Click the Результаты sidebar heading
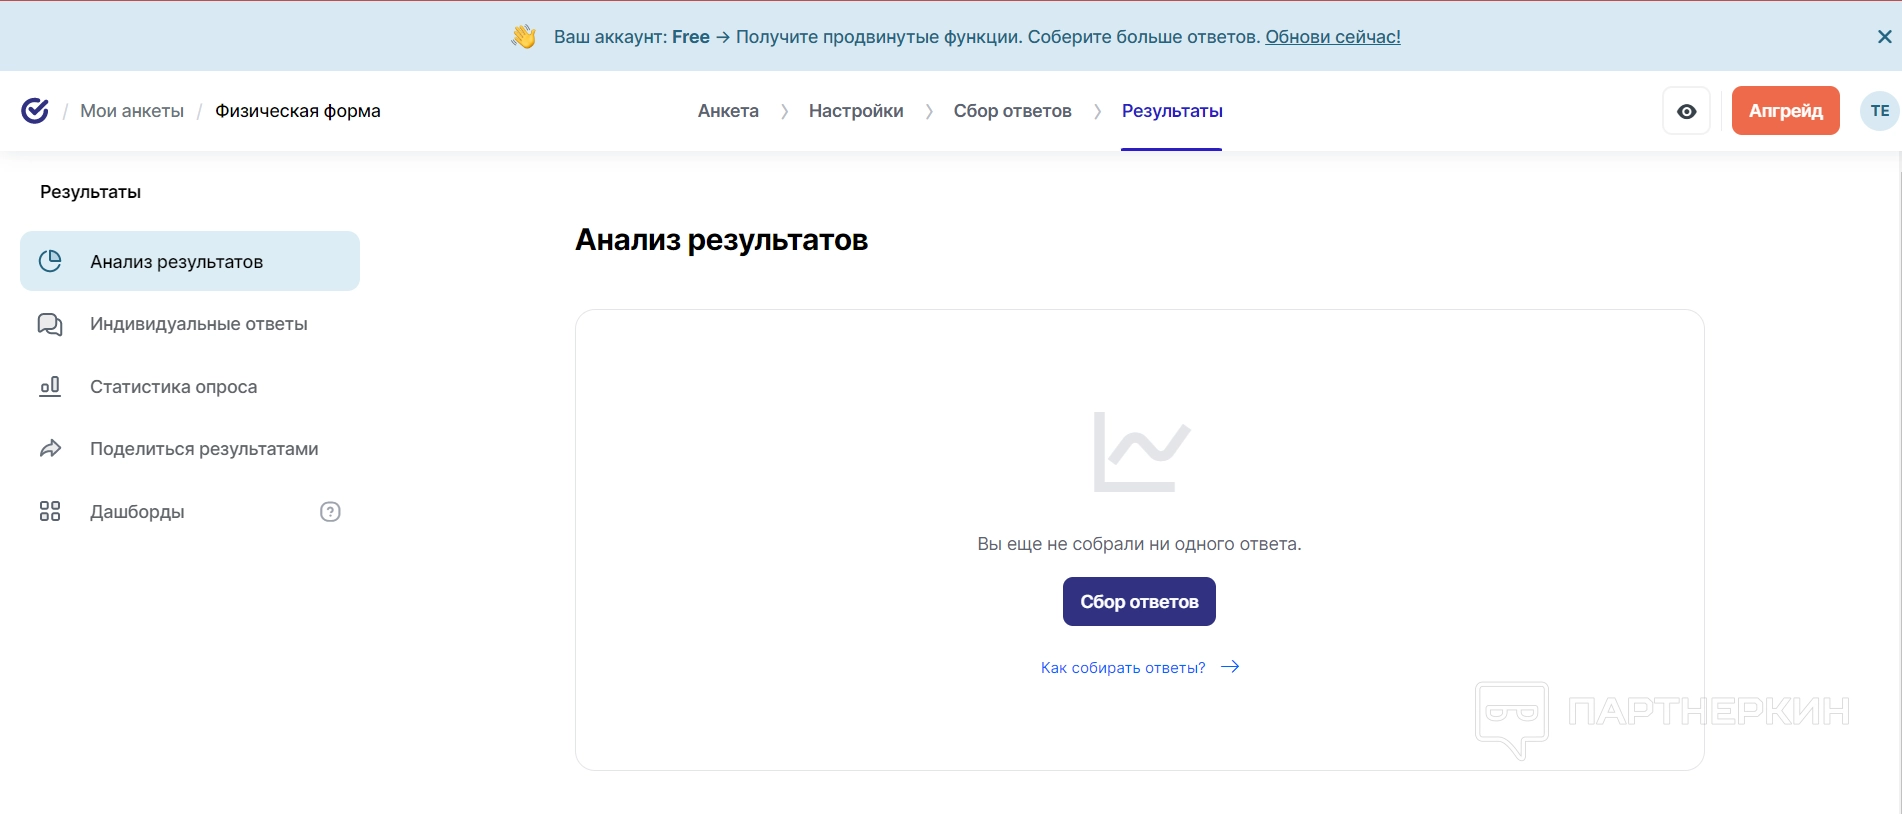Image resolution: width=1902 pixels, height=814 pixels. coord(90,192)
